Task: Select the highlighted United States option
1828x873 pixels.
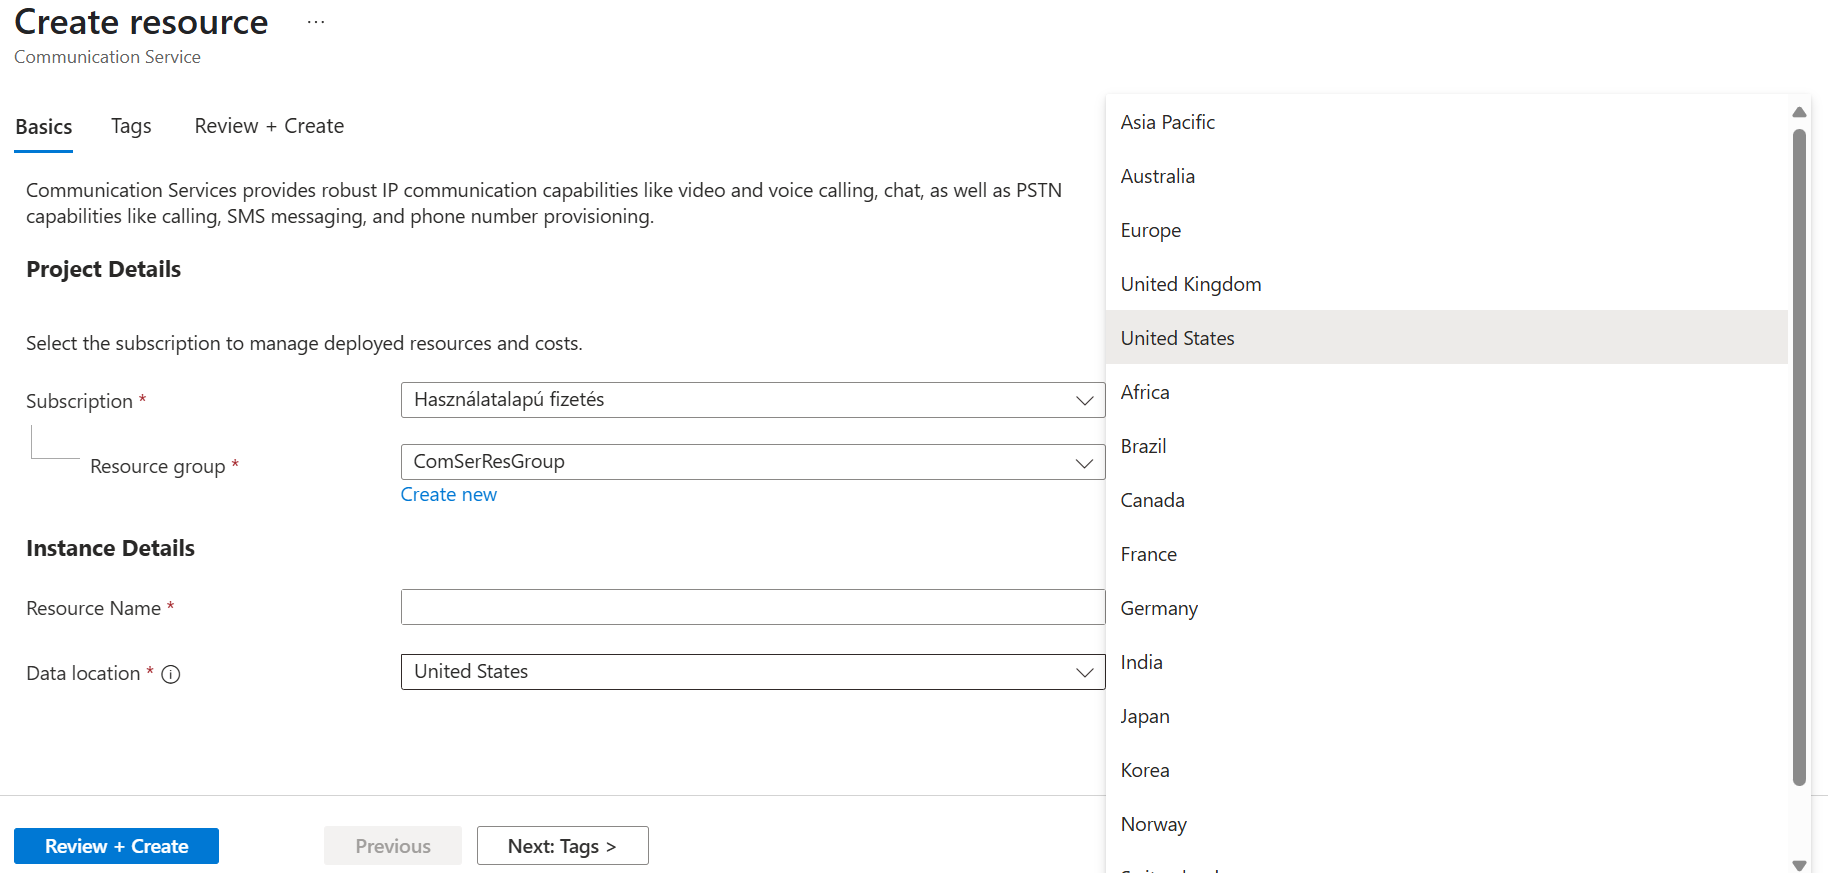Action: click(x=1447, y=338)
